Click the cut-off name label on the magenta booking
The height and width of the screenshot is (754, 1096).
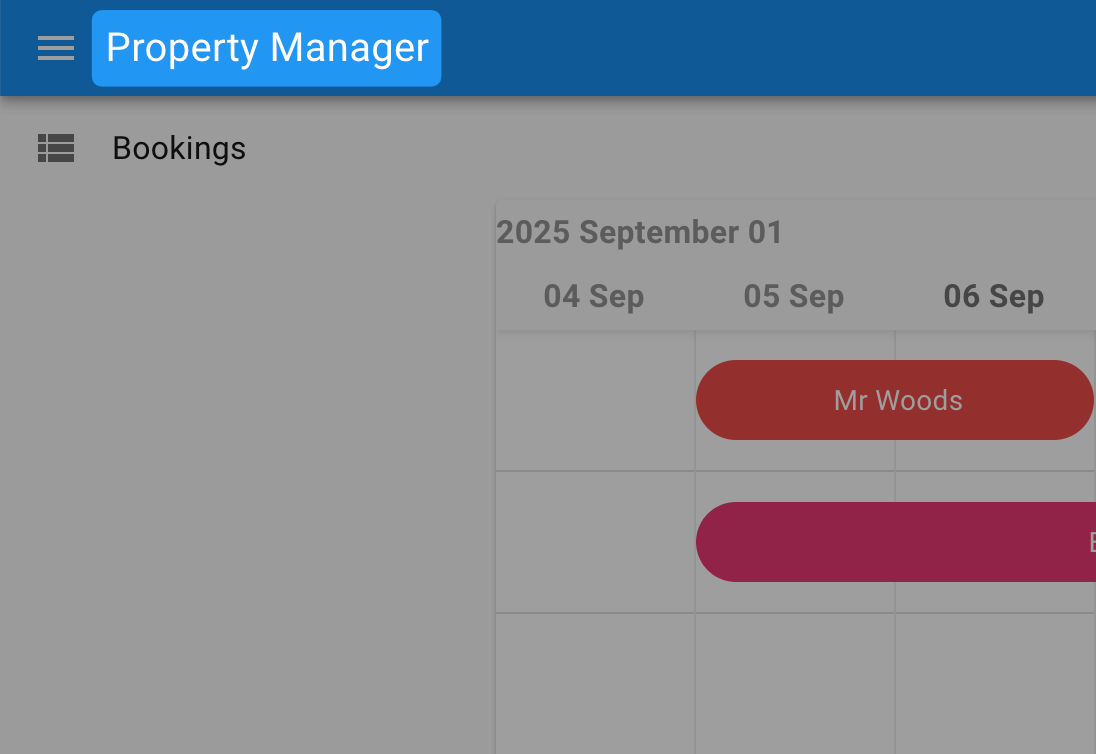tap(1091, 542)
